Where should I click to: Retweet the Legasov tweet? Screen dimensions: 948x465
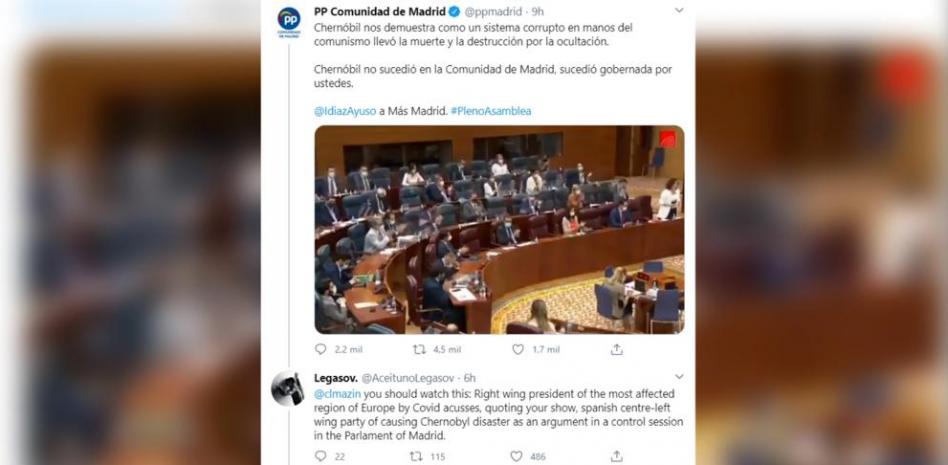[x=416, y=457]
